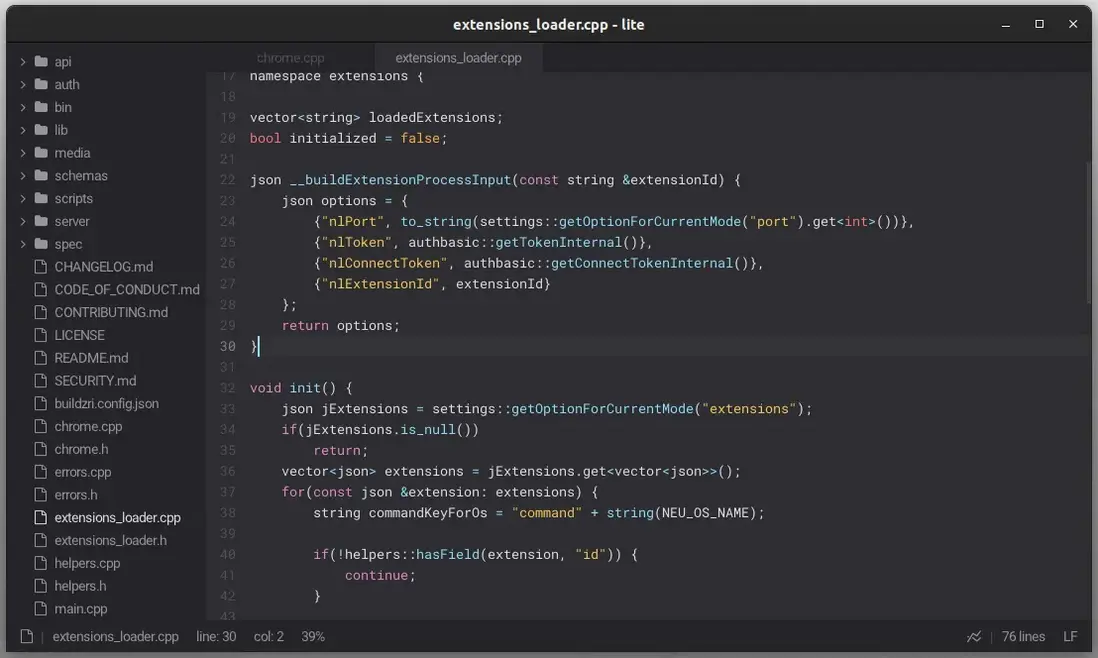Click the api folder icon
This screenshot has height=658, width=1098.
(x=41, y=62)
